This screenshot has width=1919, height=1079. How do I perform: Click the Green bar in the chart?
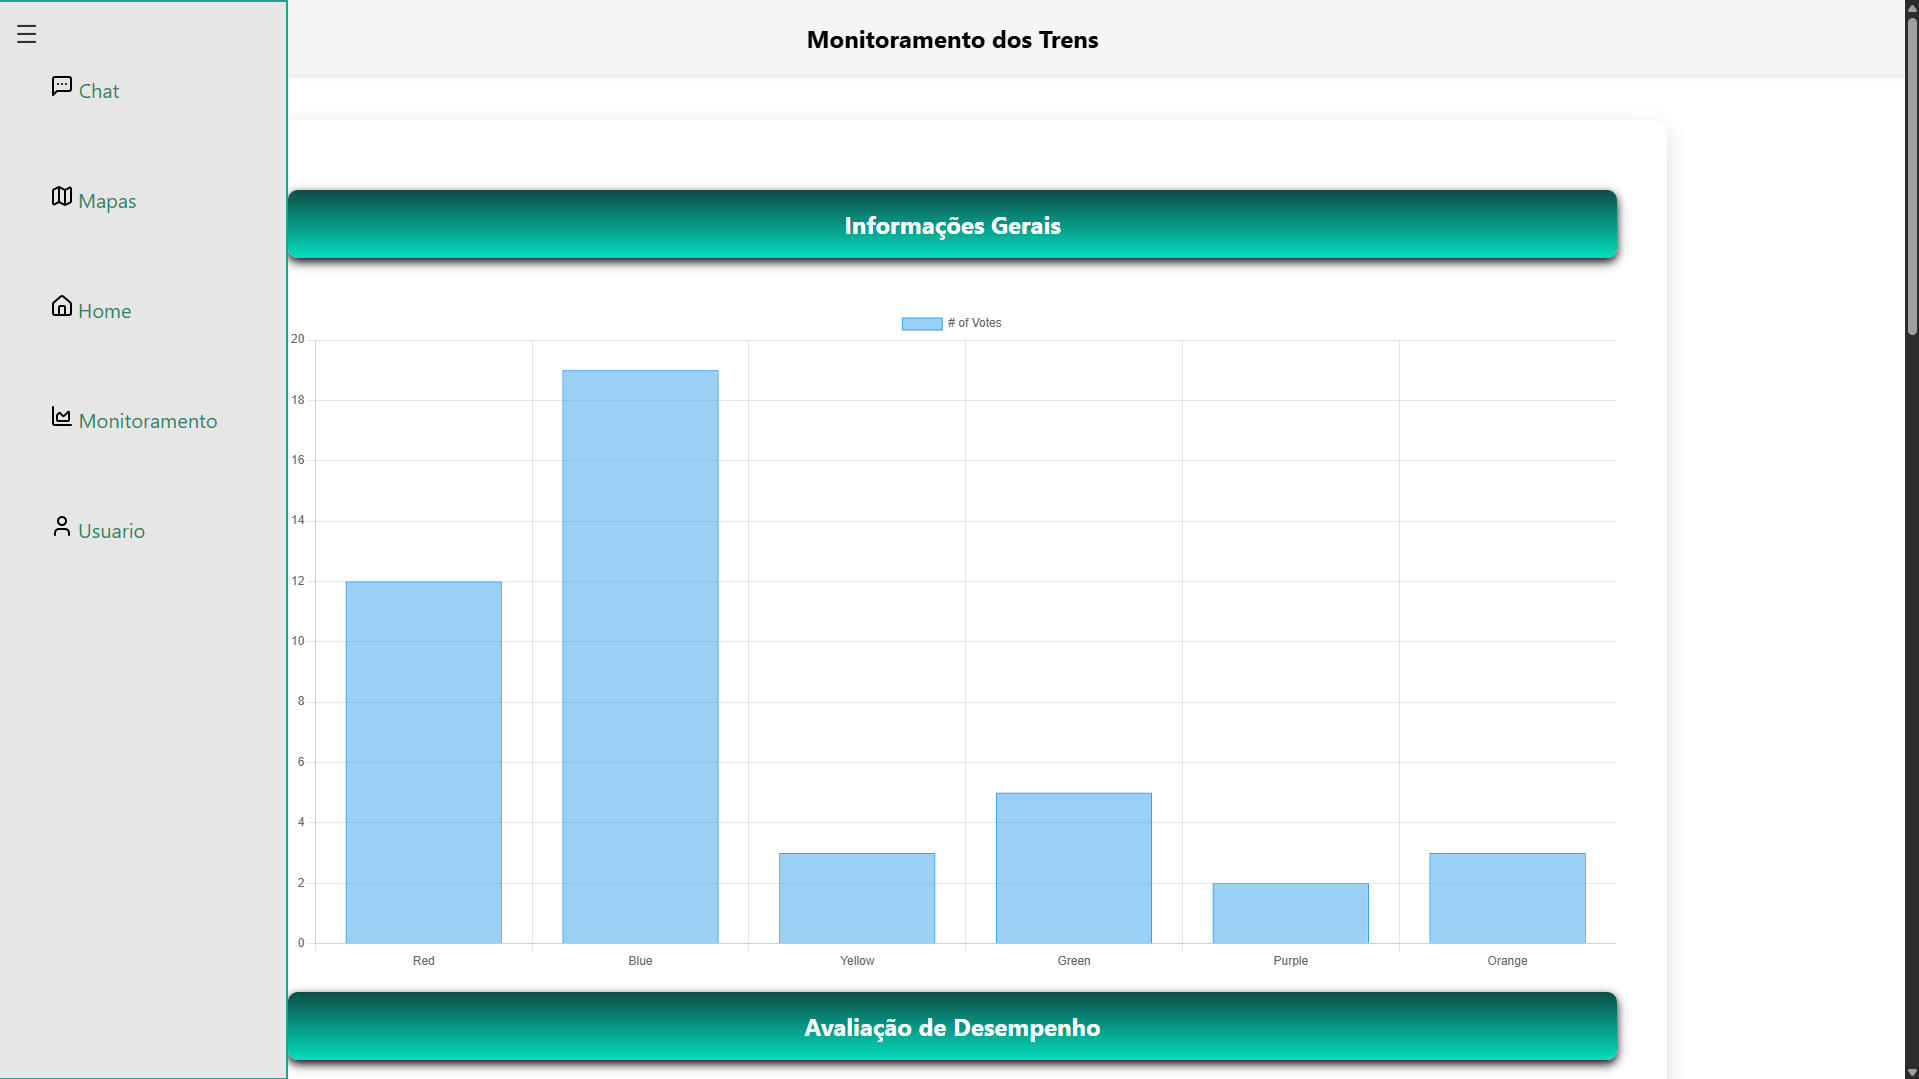pos(1073,868)
